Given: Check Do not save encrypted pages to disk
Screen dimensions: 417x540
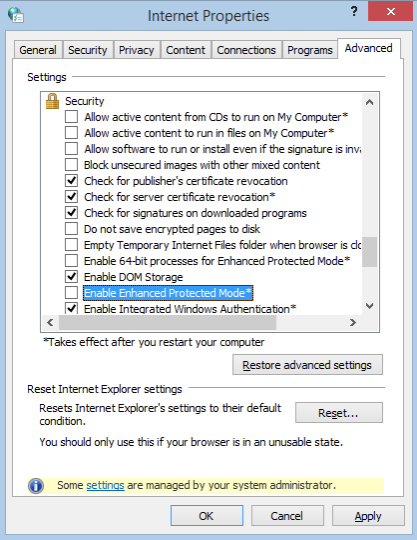Looking at the screenshot, I should click(x=71, y=229).
